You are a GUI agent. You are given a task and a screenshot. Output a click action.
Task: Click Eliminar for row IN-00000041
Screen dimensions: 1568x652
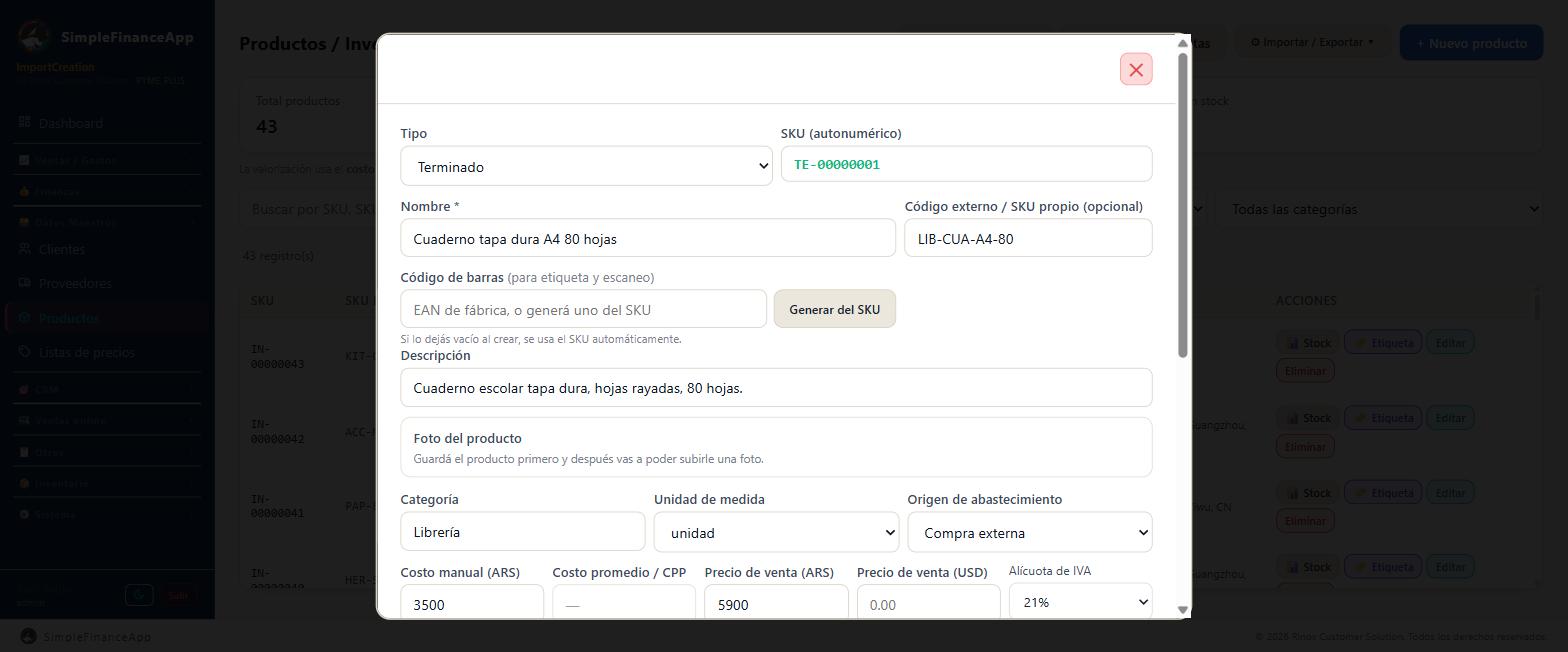tap(1305, 521)
